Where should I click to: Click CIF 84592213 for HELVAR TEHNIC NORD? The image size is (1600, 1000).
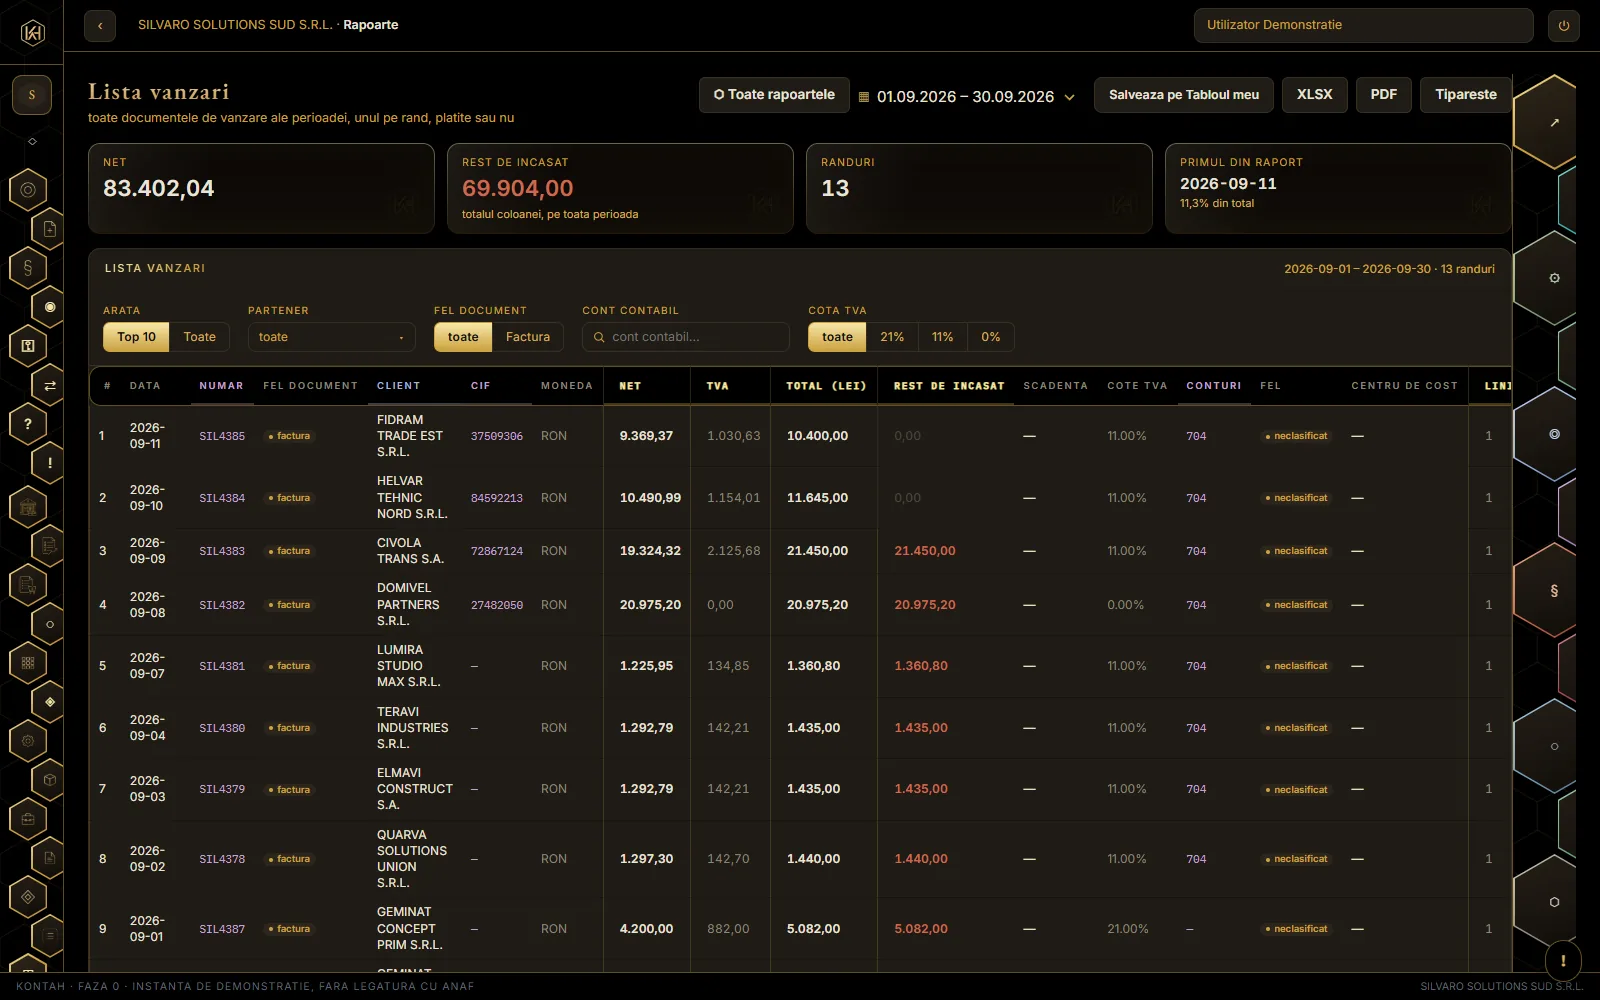497,498
